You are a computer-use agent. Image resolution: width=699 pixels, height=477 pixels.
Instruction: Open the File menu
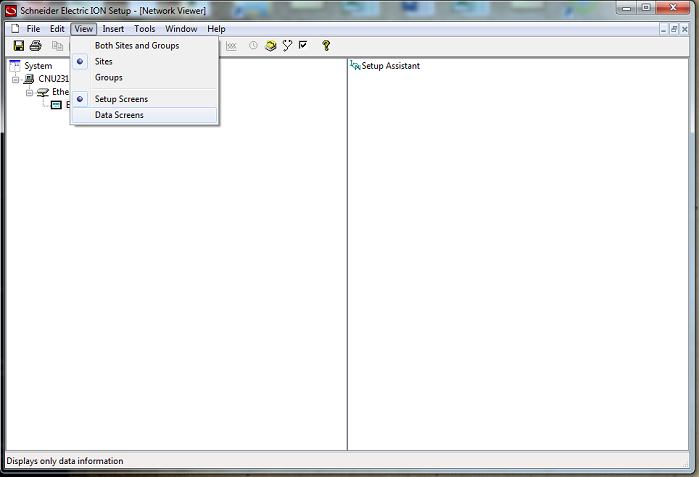[33, 29]
